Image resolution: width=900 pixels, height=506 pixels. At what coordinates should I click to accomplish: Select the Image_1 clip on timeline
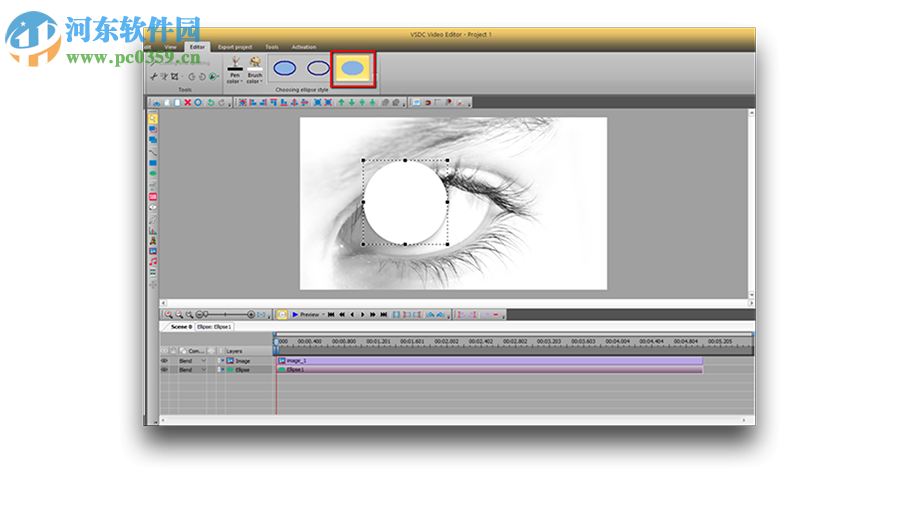(490, 361)
